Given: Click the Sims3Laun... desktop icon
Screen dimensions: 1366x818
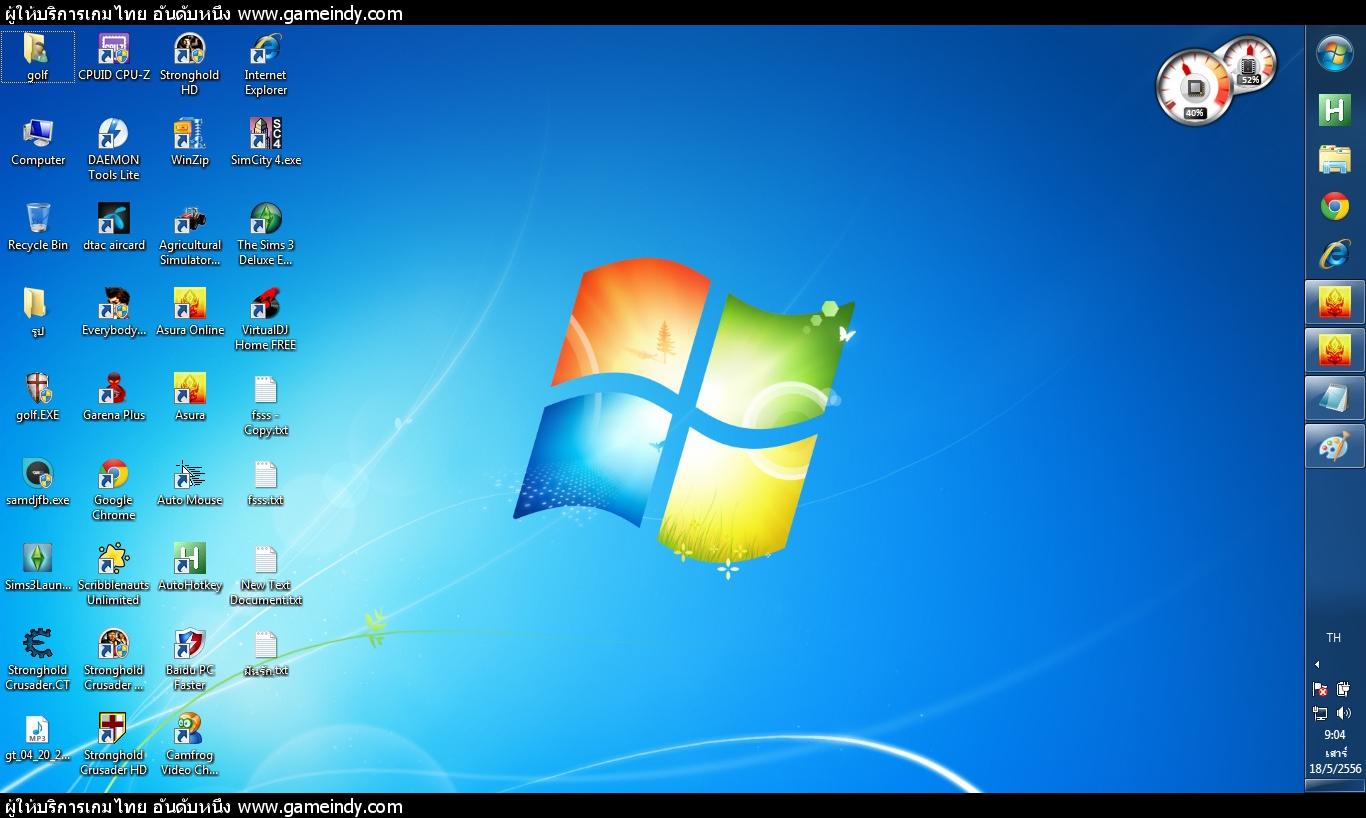Looking at the screenshot, I should tap(38, 567).
